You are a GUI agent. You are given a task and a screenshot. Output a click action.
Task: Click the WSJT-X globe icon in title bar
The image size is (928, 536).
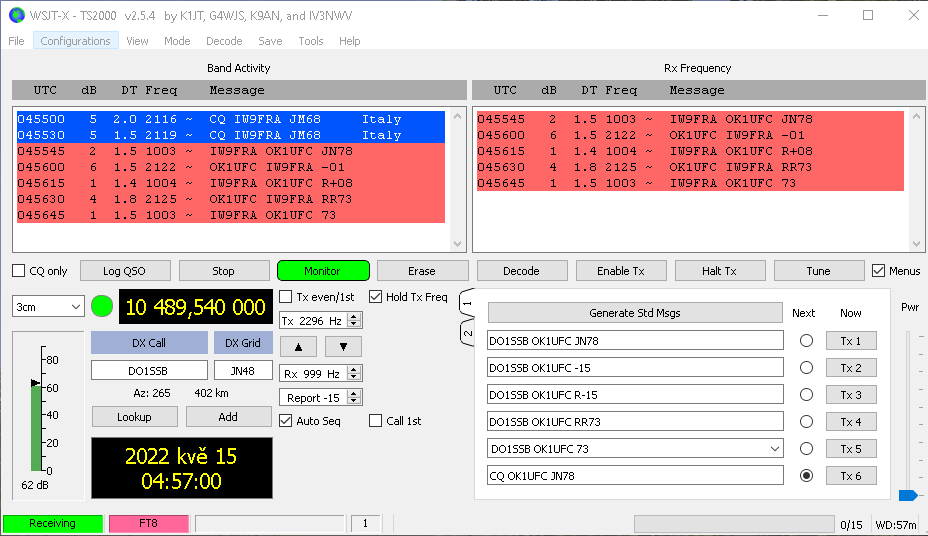[16, 15]
